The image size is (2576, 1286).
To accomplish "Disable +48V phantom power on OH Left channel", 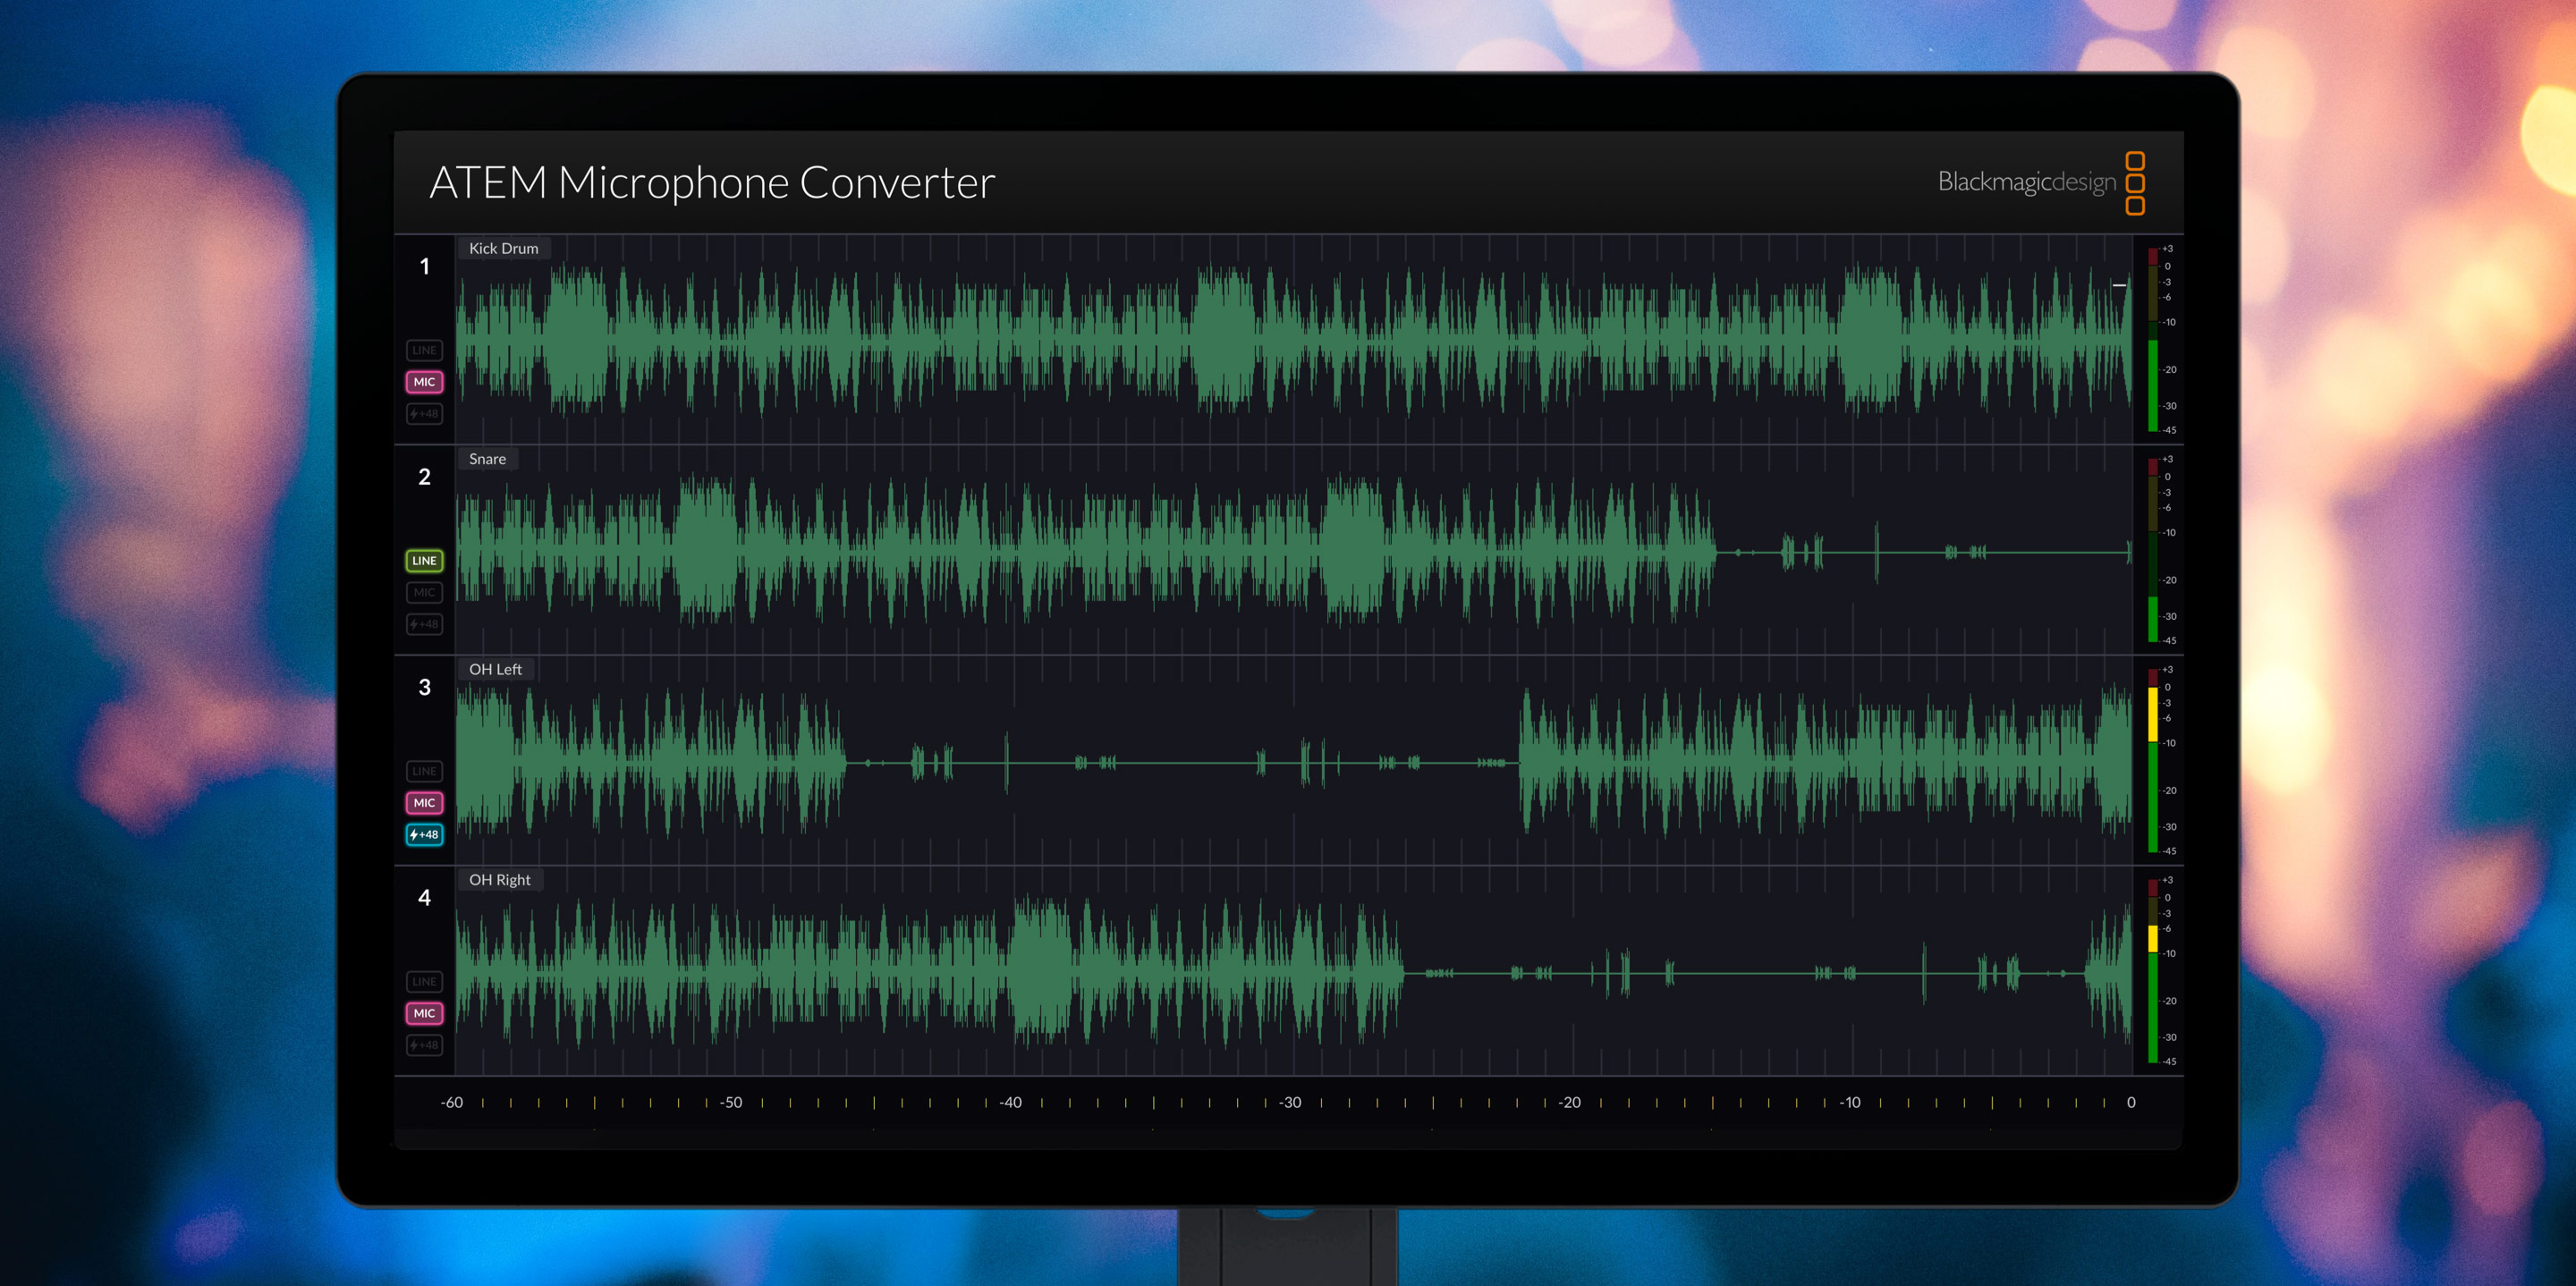I will [x=424, y=834].
